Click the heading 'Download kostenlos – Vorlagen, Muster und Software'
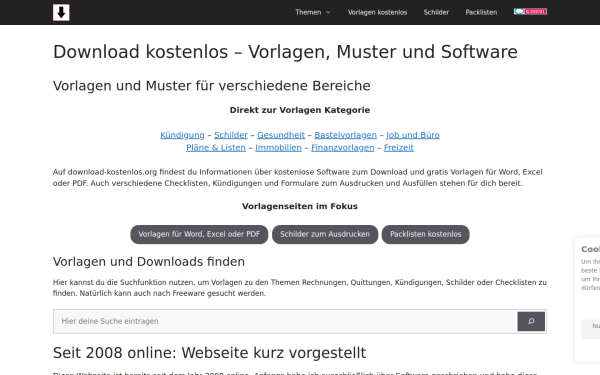The width and height of the screenshot is (600, 375). click(285, 52)
